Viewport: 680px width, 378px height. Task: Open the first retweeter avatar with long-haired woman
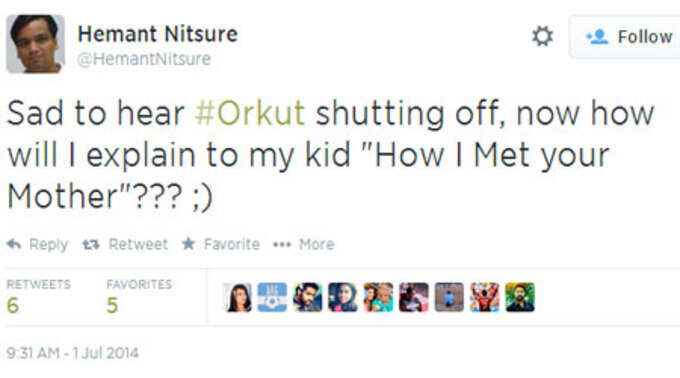pos(237,297)
